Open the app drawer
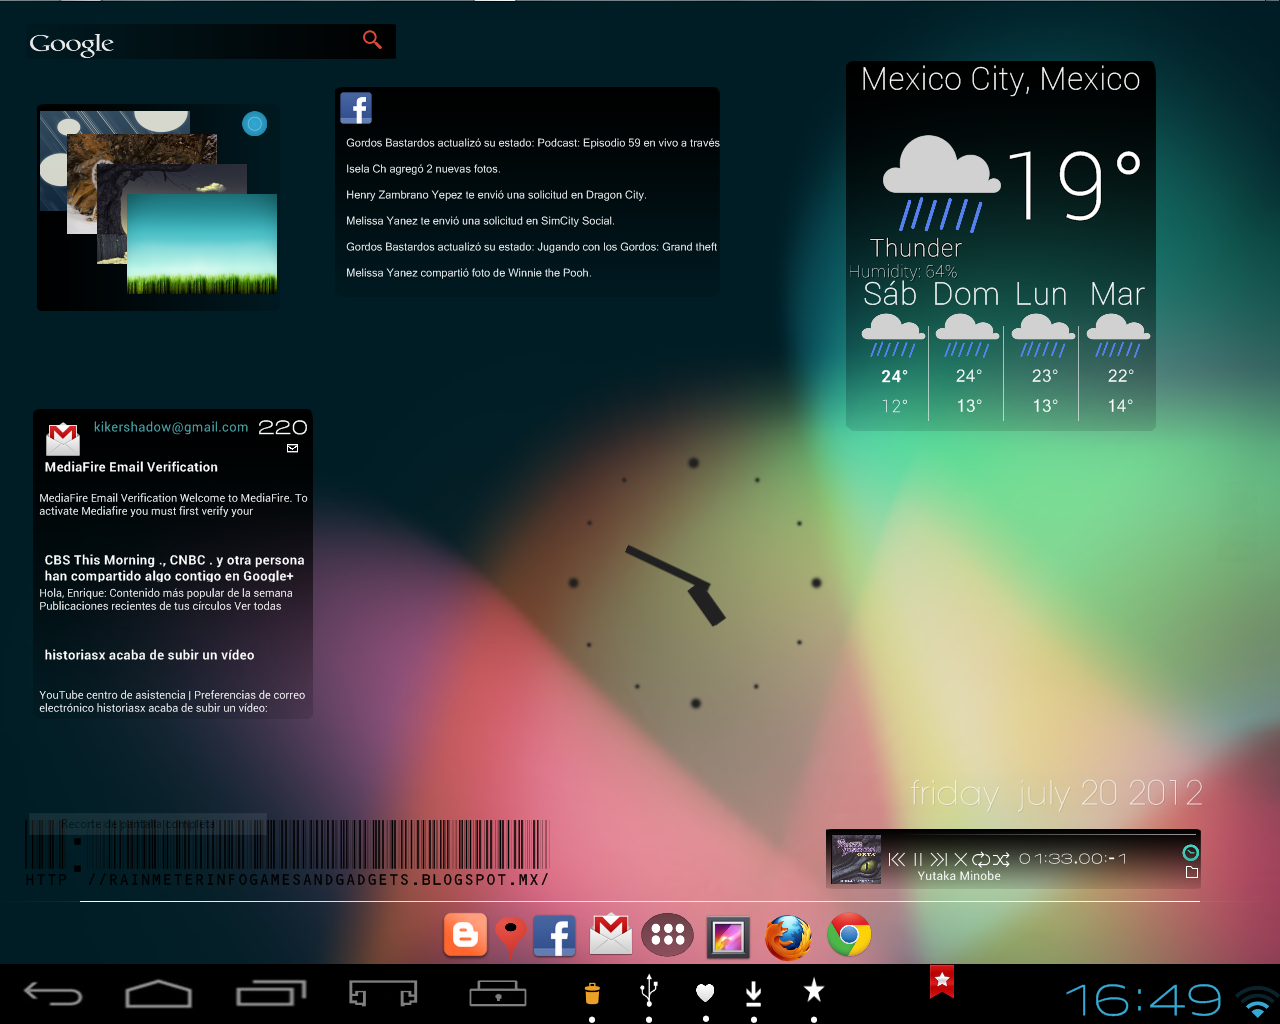The image size is (1280, 1024). pyautogui.click(x=667, y=934)
